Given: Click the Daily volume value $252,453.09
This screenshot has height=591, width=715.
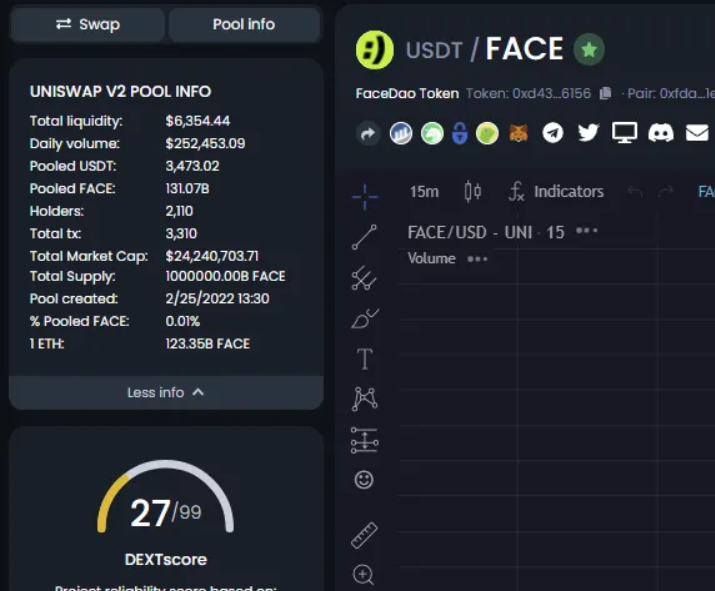Looking at the screenshot, I should click(205, 144).
